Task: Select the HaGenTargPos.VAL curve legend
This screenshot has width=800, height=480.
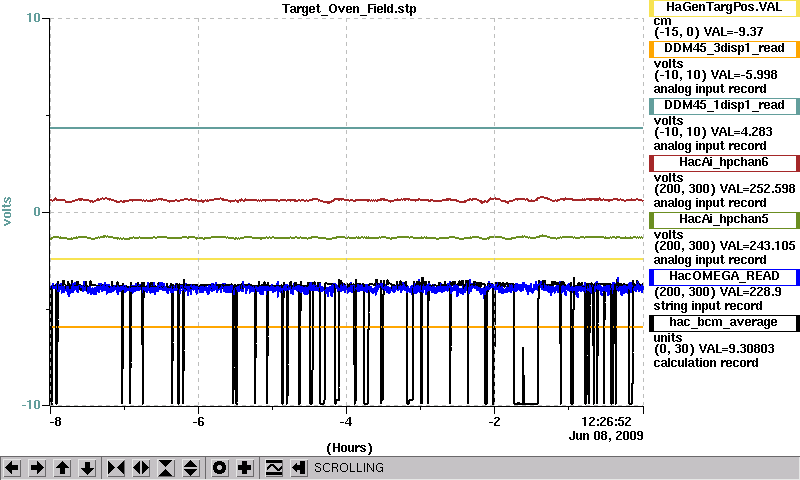Action: point(724,8)
